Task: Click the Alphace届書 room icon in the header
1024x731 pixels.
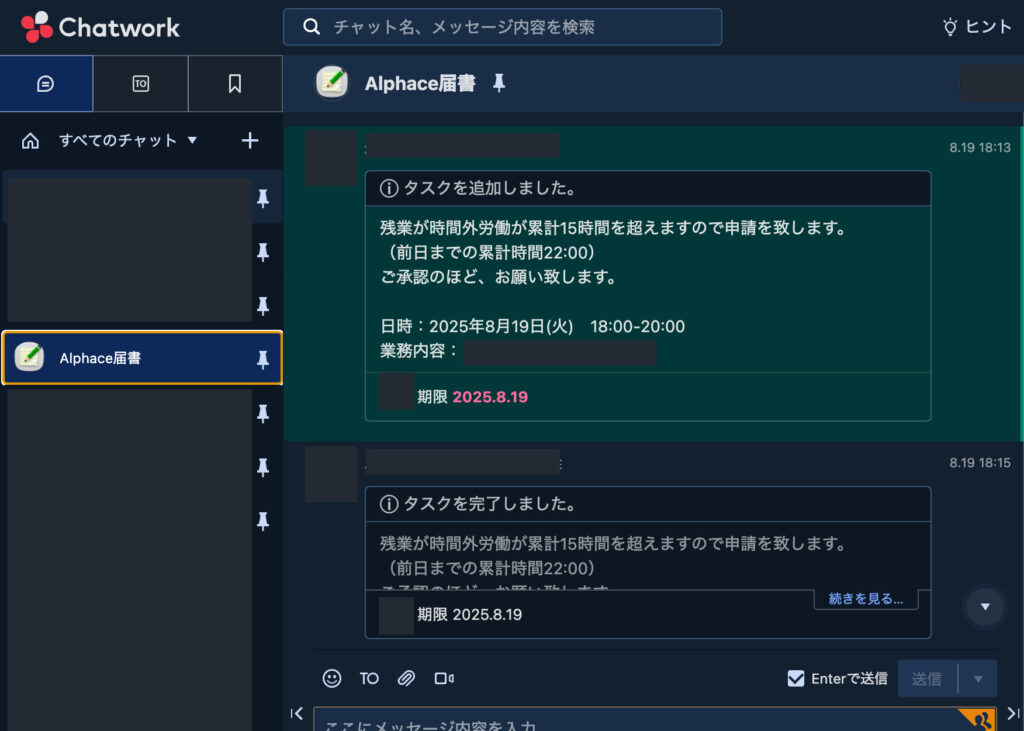Action: 332,83
